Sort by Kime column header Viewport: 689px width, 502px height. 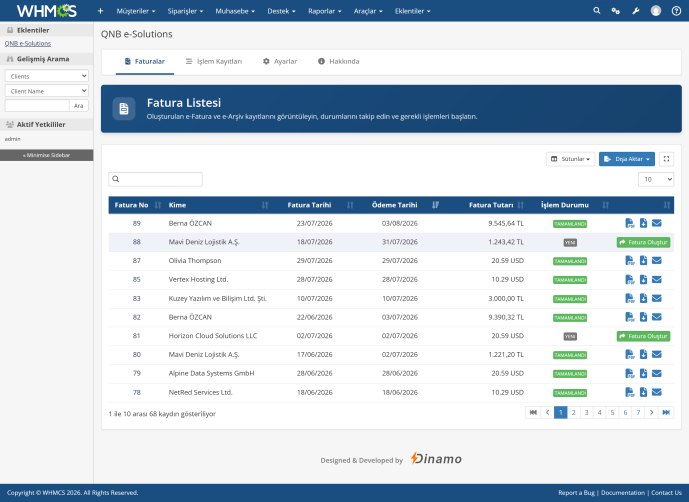pos(217,205)
